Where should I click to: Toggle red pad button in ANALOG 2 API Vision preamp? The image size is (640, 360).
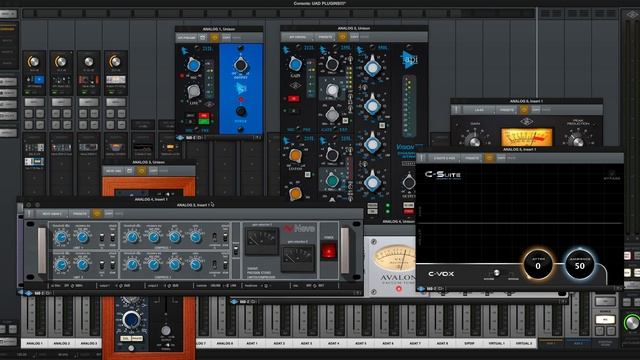coord(293,99)
